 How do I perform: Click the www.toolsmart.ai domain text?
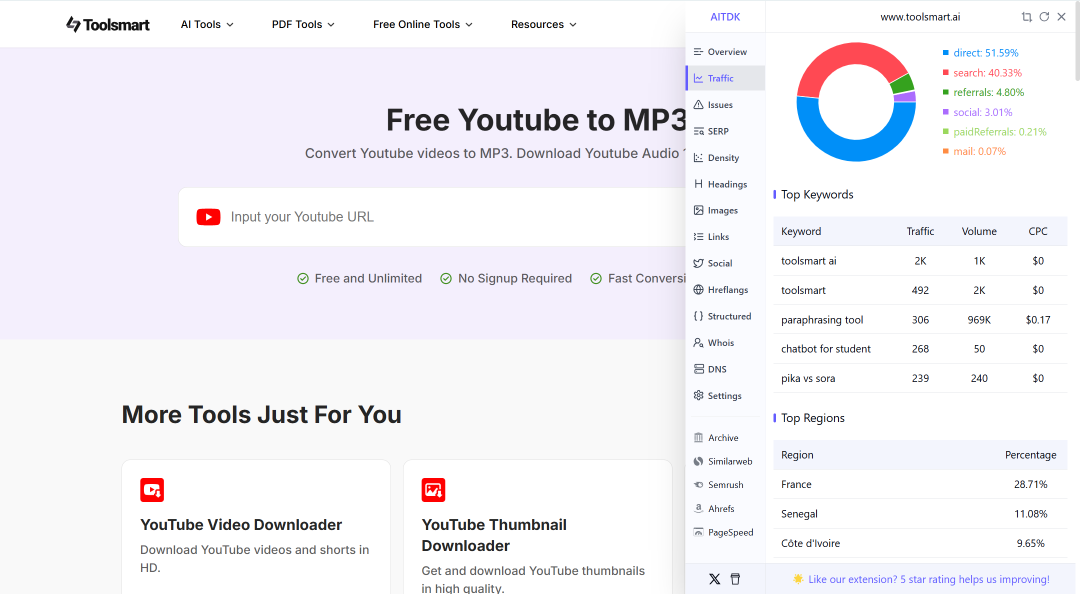click(920, 17)
